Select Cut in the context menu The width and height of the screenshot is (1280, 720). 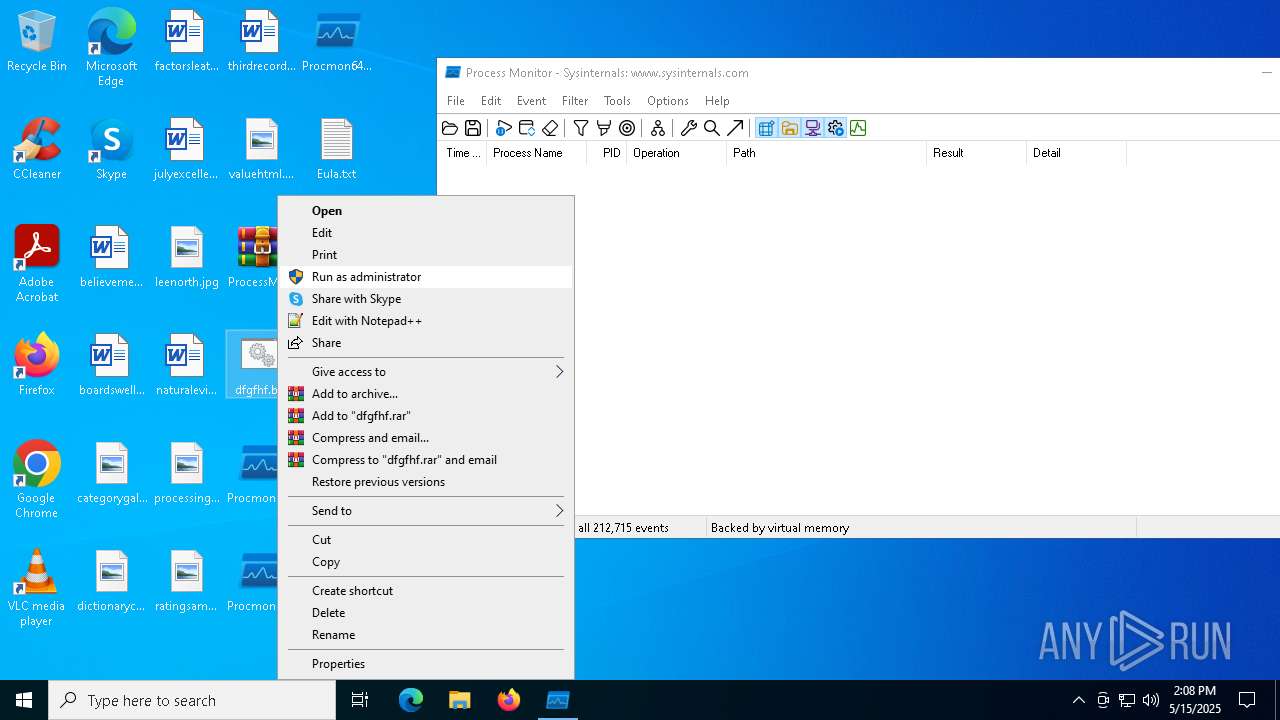point(426,540)
